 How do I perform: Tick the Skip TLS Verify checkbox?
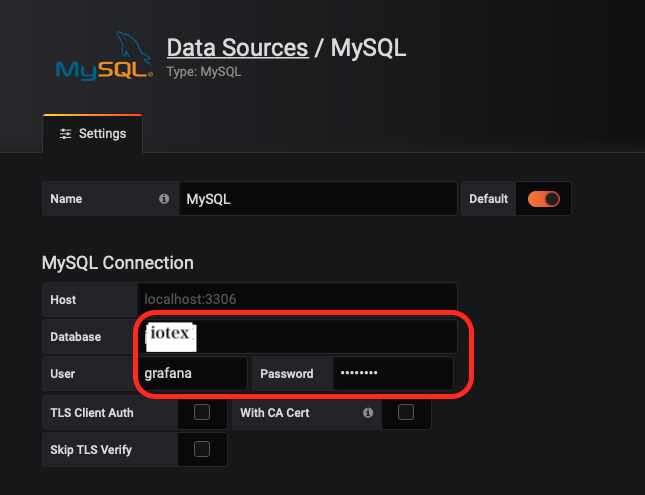(x=202, y=449)
